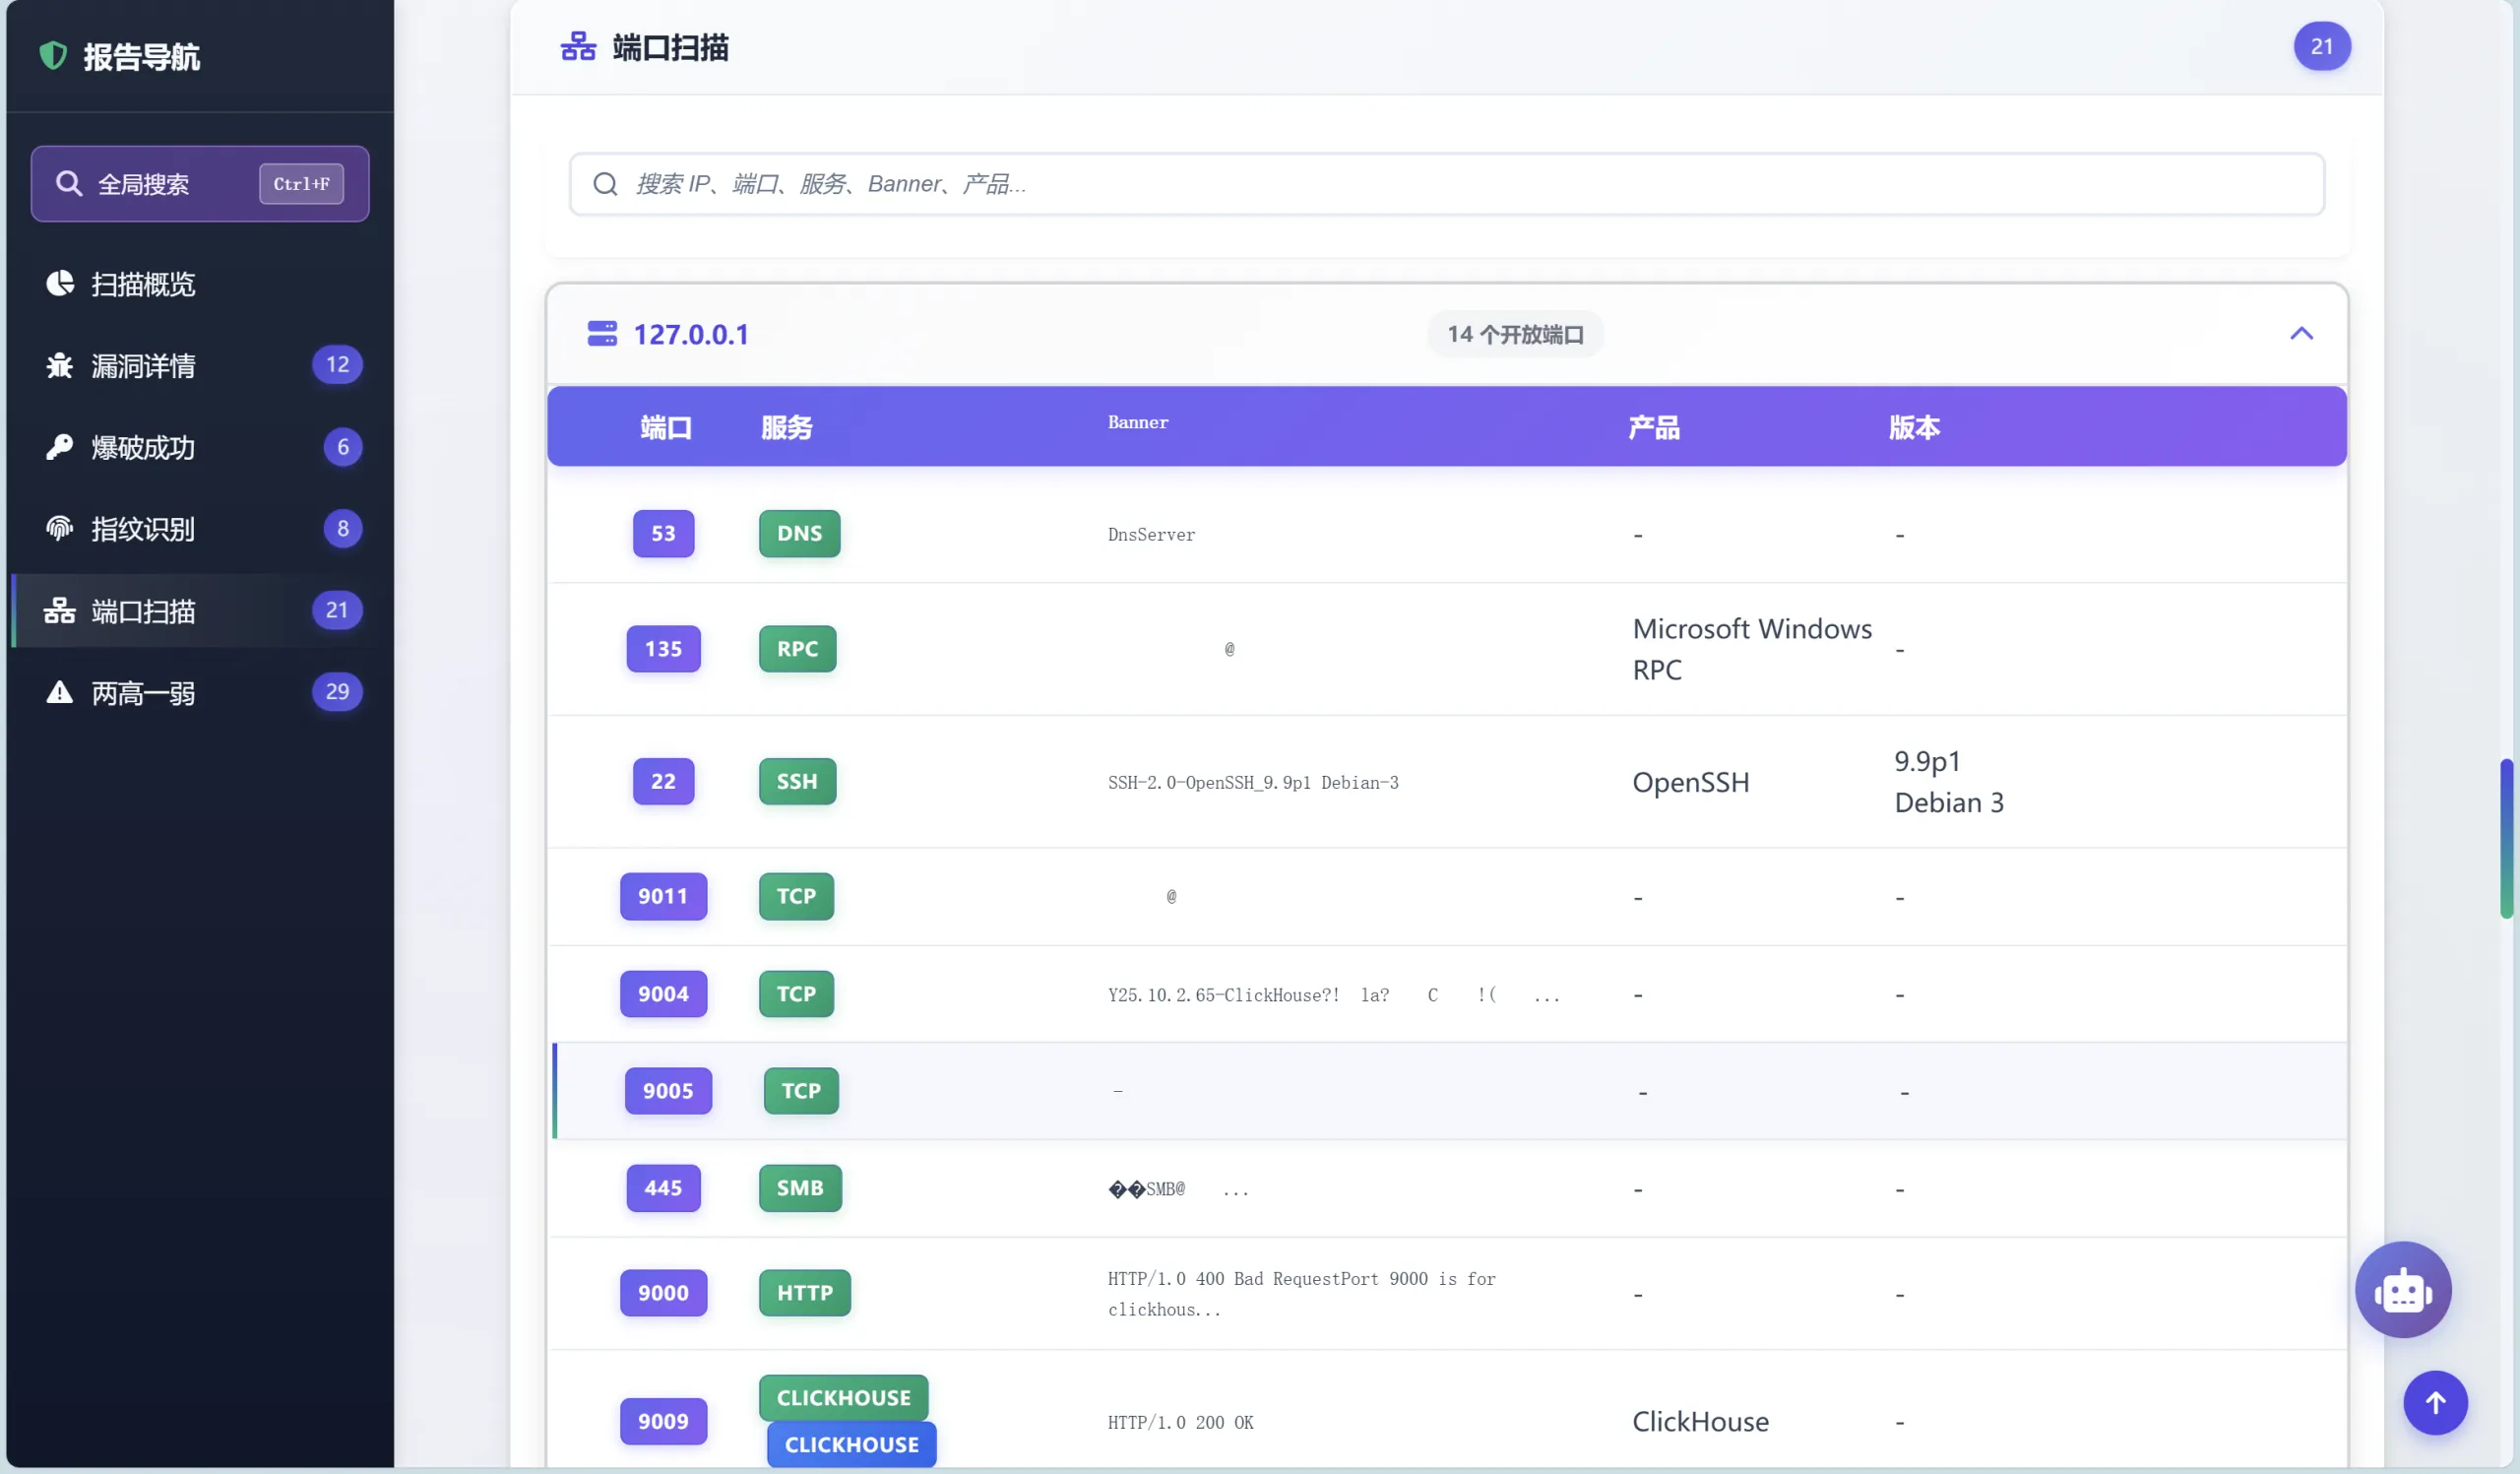
Task: Select the 扫描概览 pie chart icon
Action: [58, 283]
